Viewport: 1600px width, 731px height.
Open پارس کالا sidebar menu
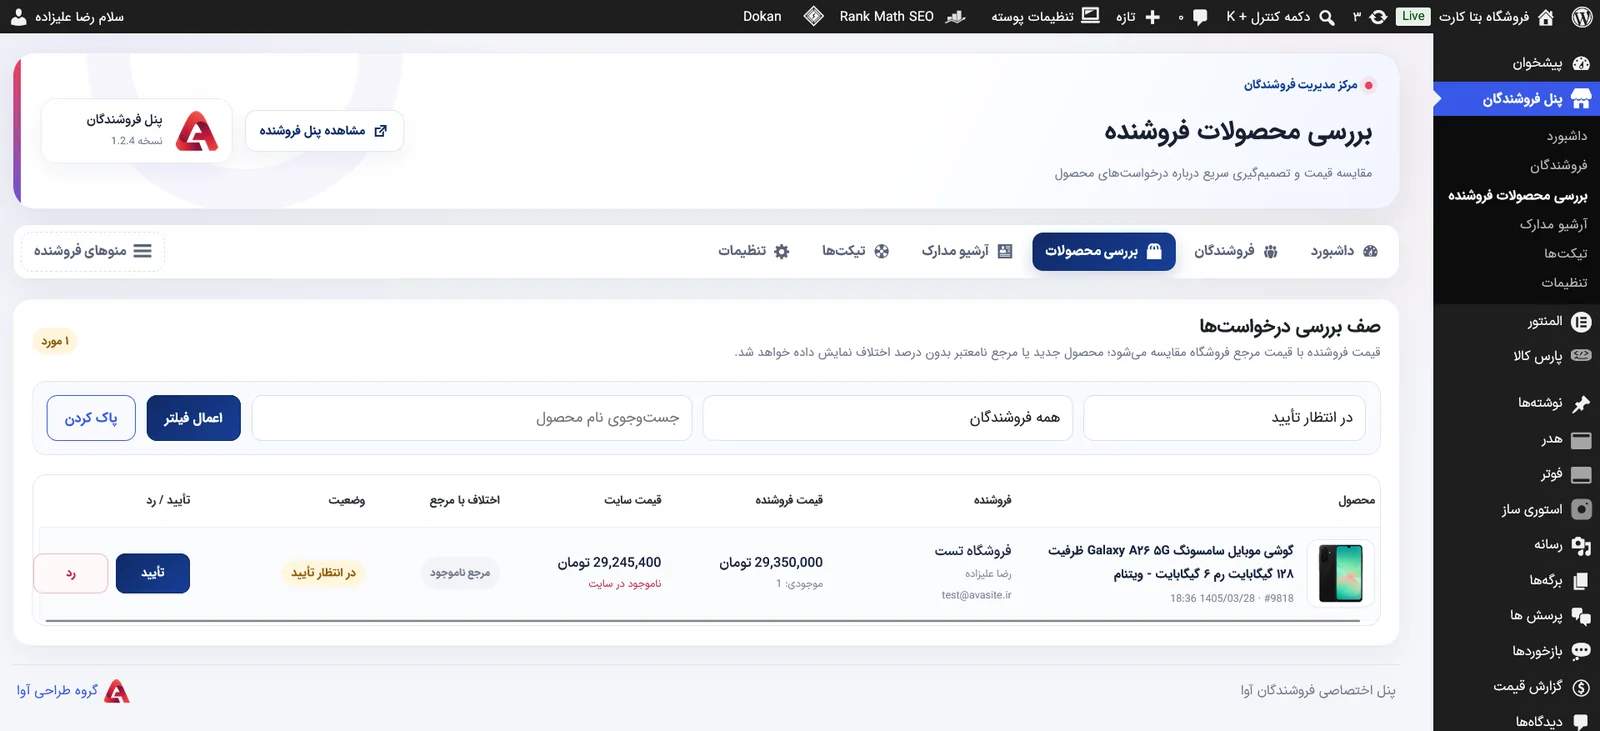coord(1517,356)
